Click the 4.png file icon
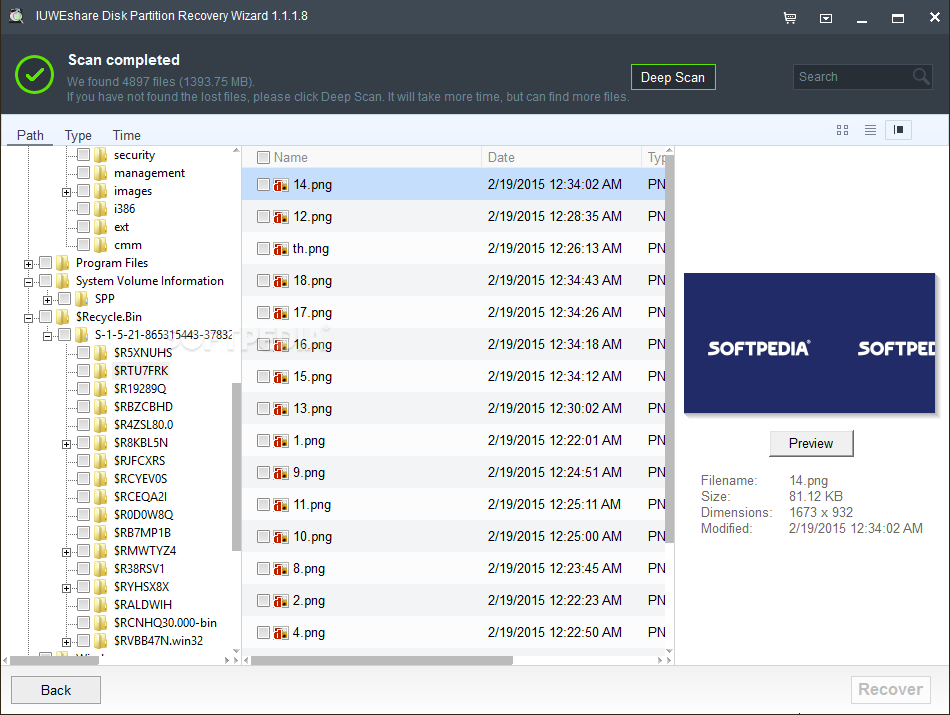 281,633
